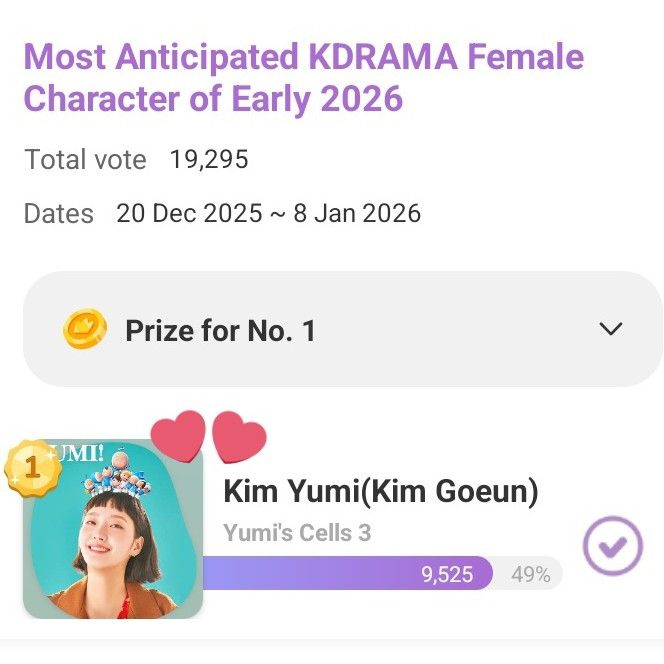Click the 49% percentage label

coord(530,574)
